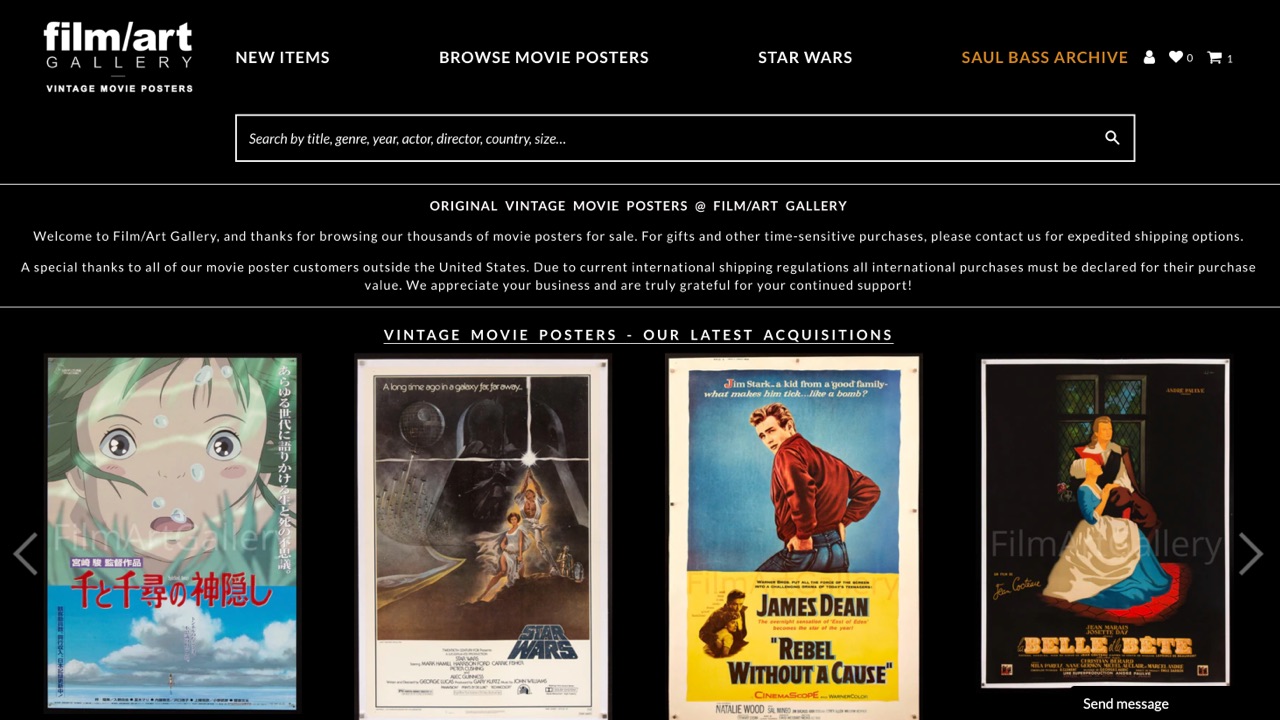1280x720 pixels.
Task: View wishlist via the heart icon
Action: 1176,57
